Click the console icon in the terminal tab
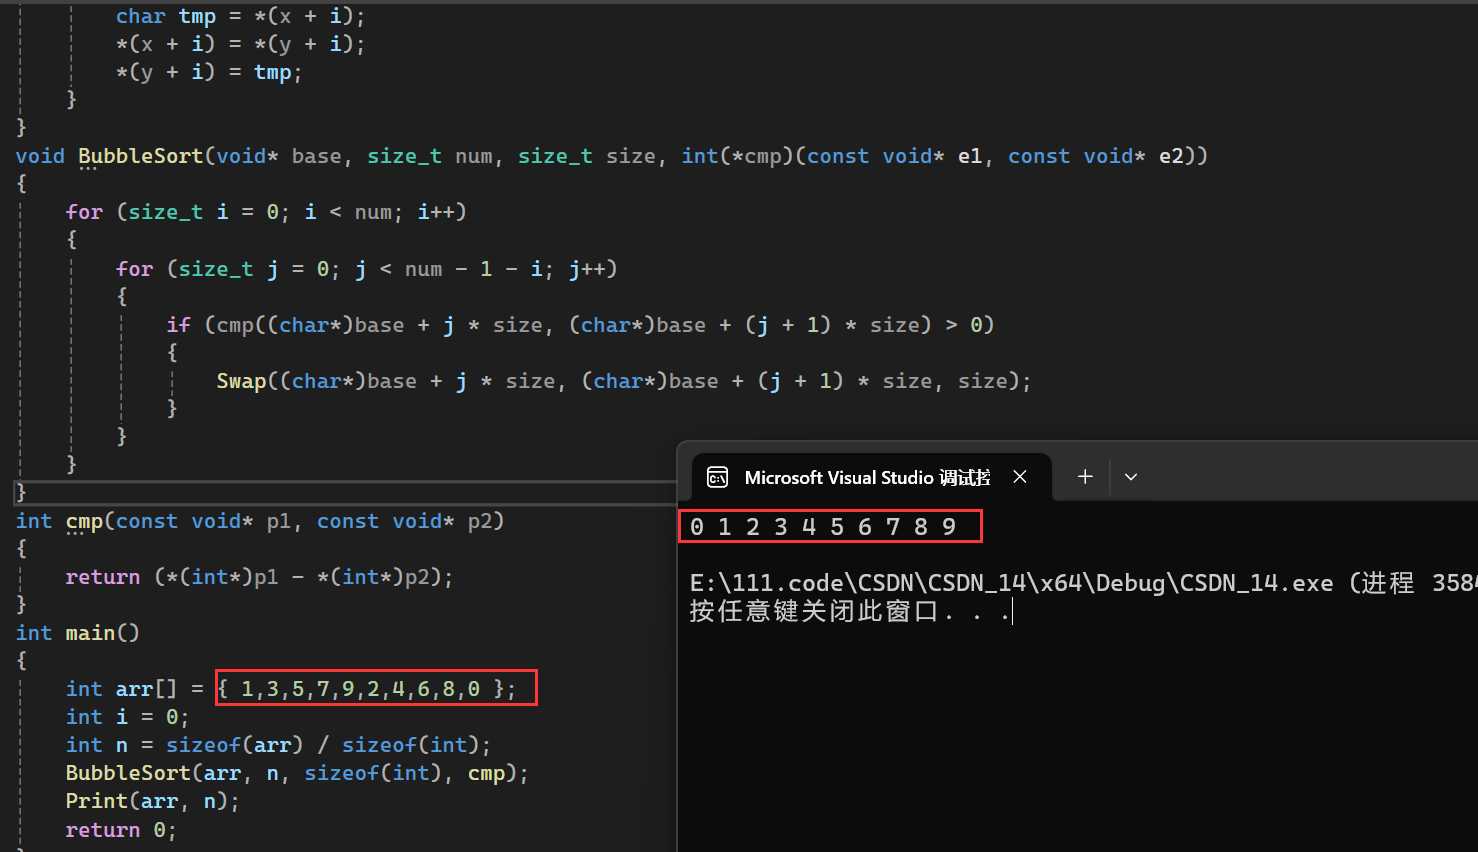 [x=717, y=478]
